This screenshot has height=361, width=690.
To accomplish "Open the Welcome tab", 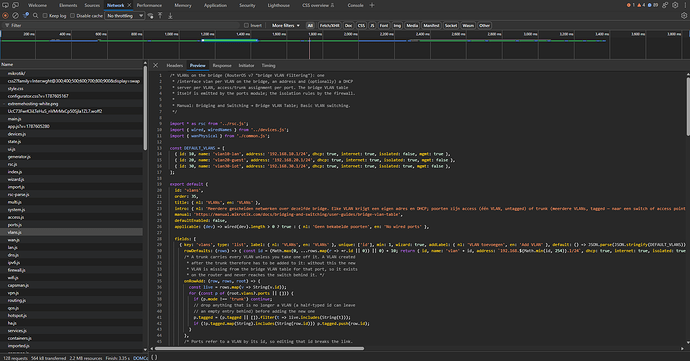I will (37, 5).
